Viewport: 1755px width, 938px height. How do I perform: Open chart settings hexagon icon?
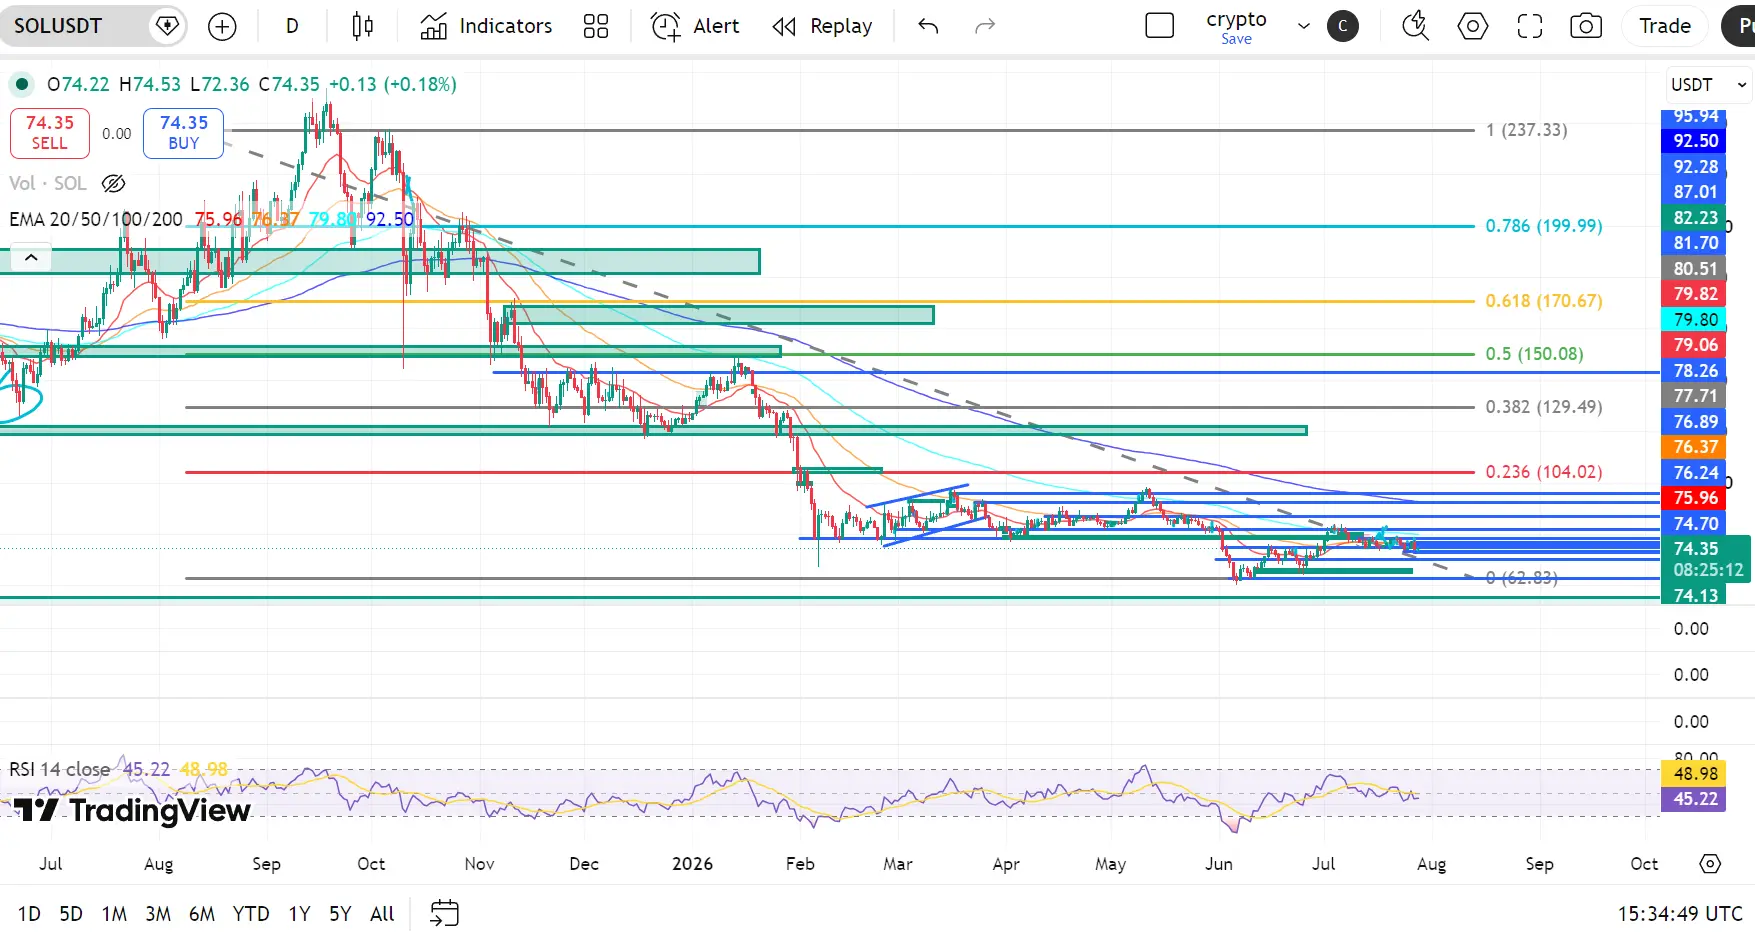pyautogui.click(x=1472, y=26)
